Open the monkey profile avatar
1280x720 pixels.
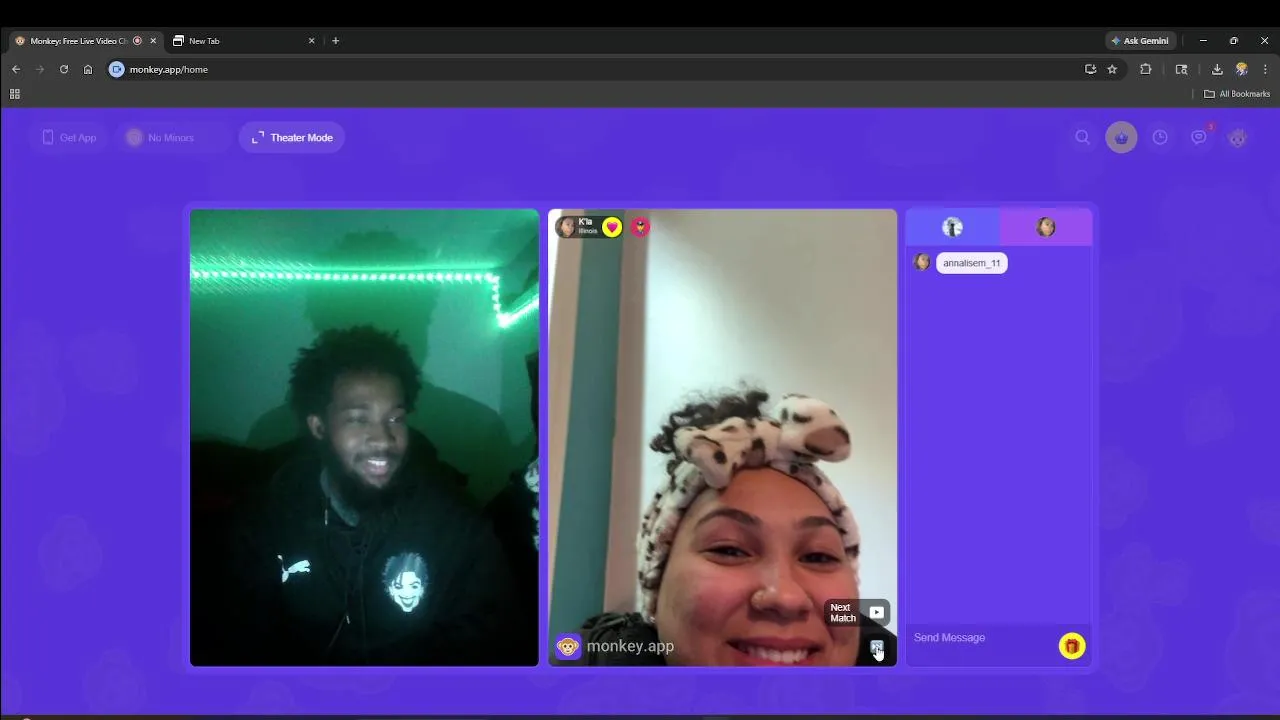click(1237, 137)
